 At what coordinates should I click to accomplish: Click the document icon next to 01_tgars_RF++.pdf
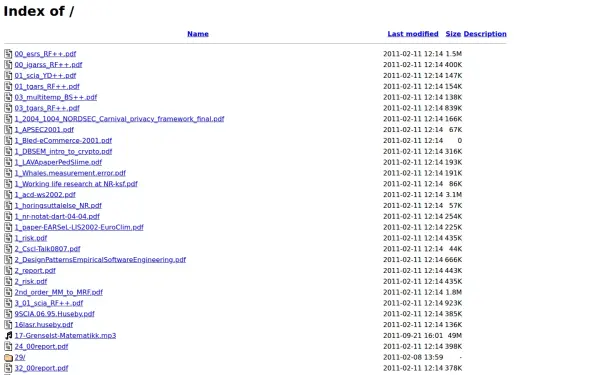tap(8, 86)
